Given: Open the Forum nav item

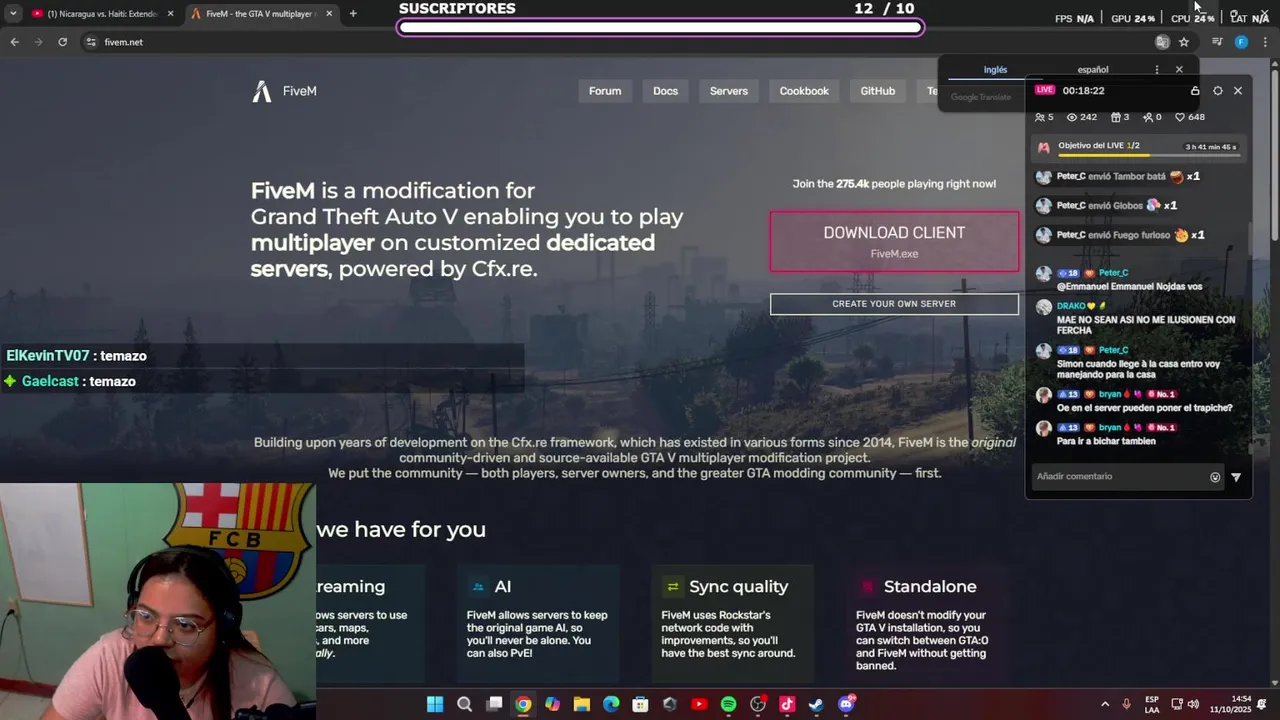Looking at the screenshot, I should click(x=605, y=91).
